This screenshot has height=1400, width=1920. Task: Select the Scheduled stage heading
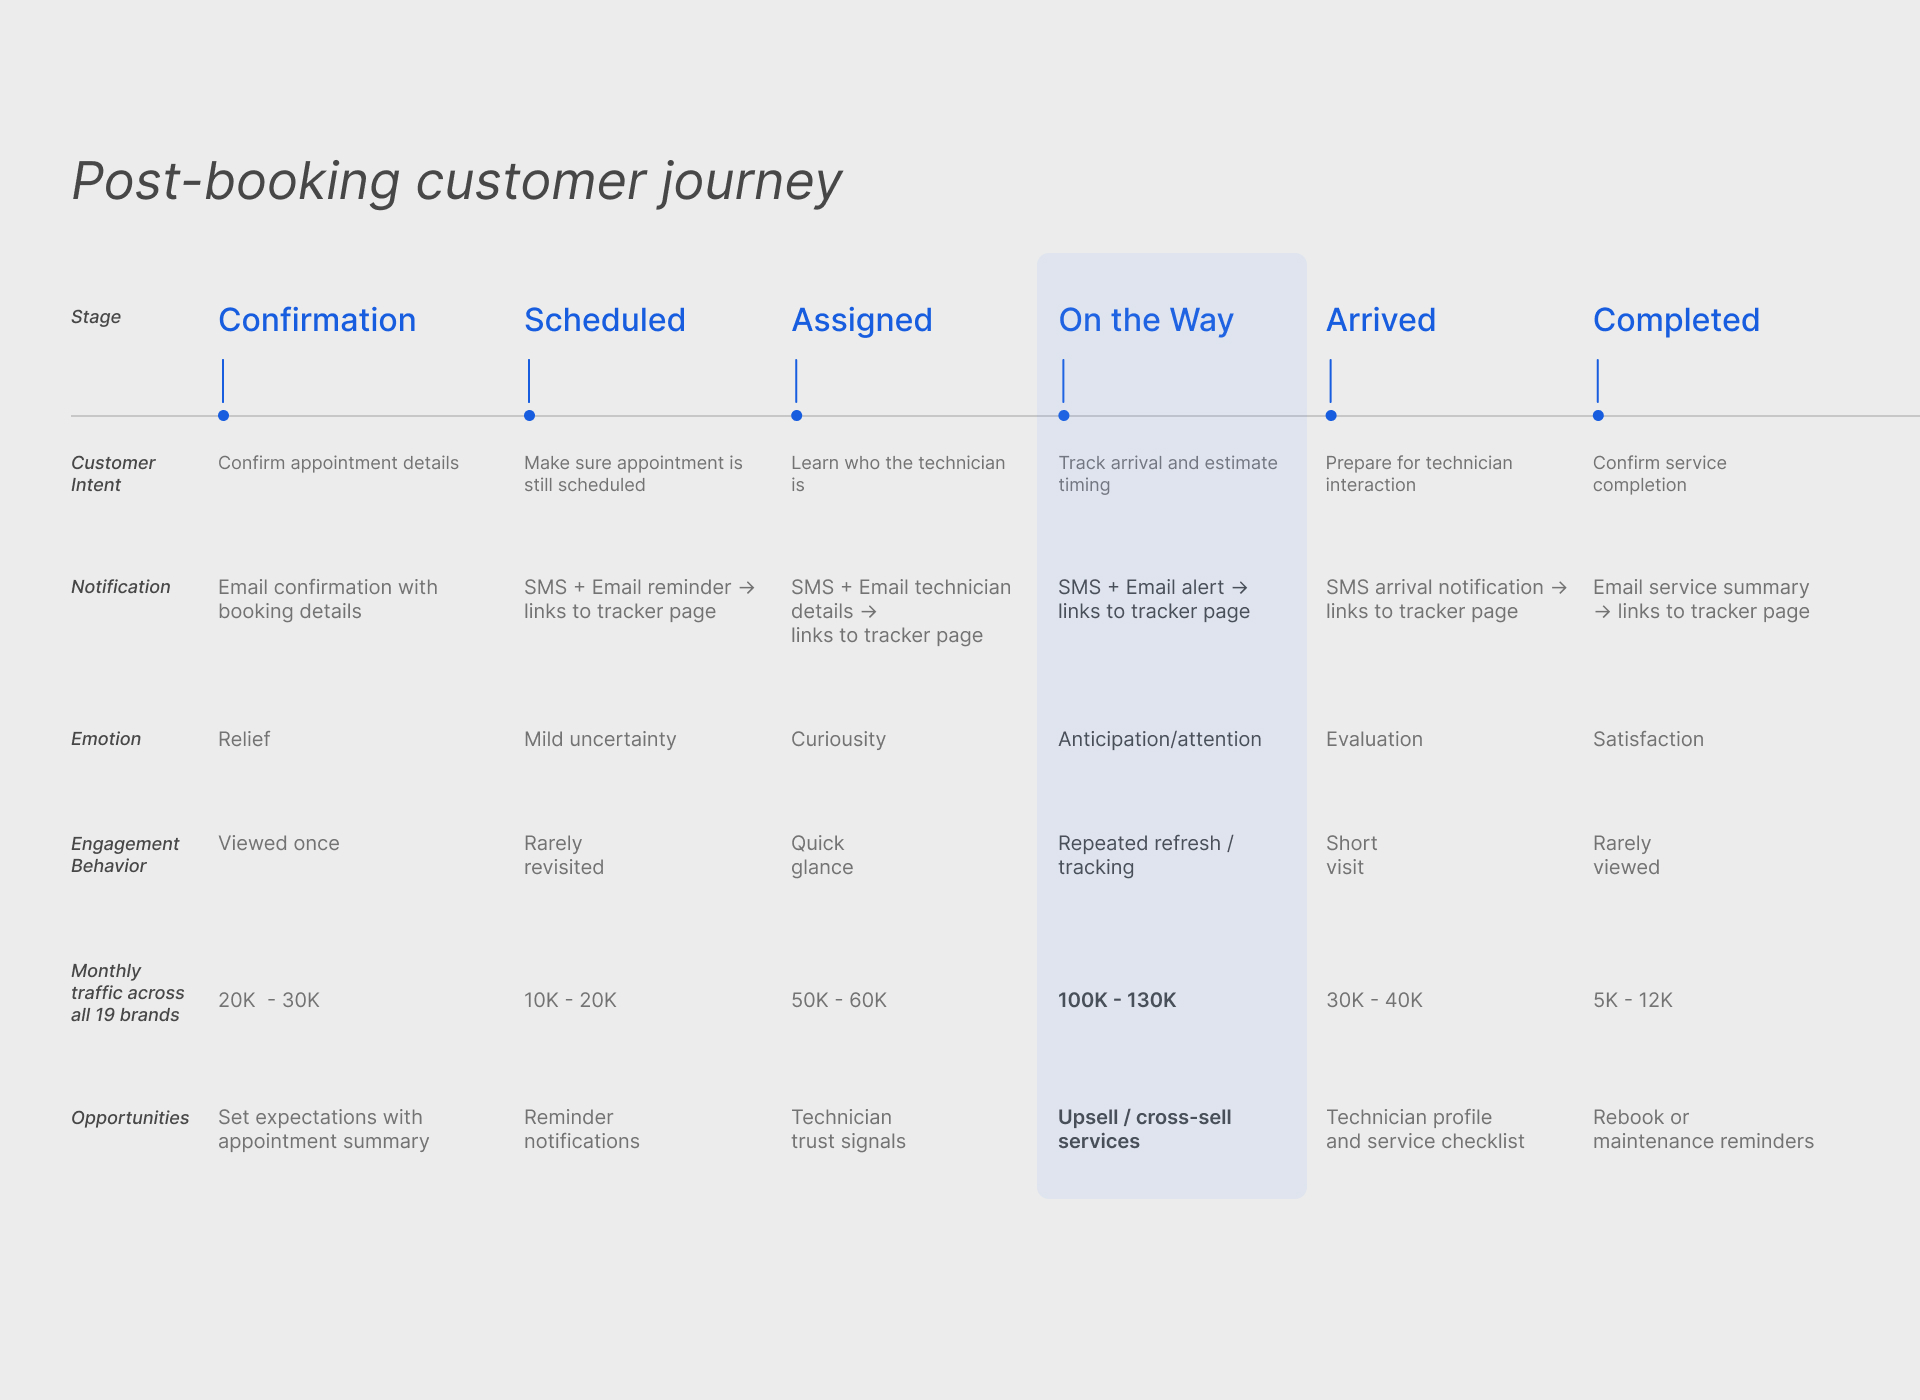click(604, 320)
